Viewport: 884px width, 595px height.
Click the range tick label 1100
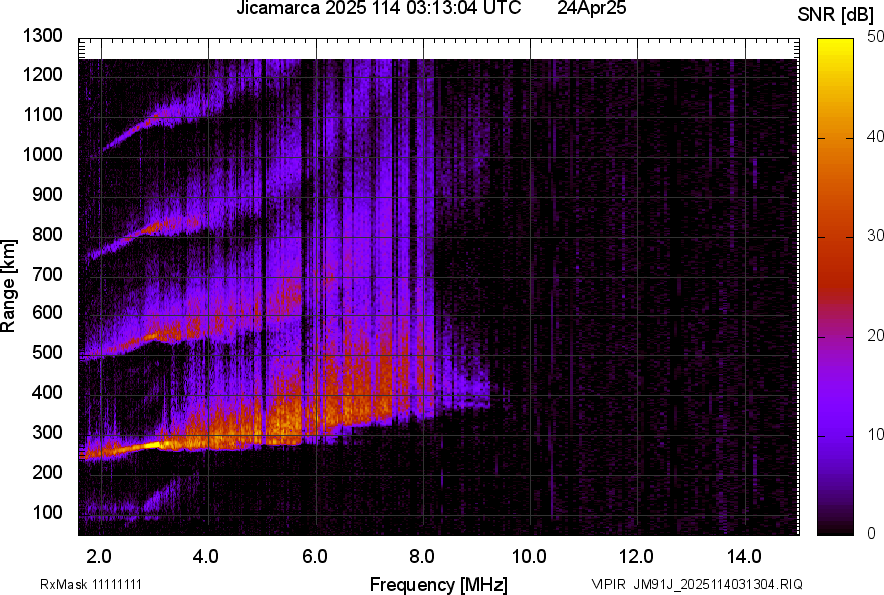[42, 114]
